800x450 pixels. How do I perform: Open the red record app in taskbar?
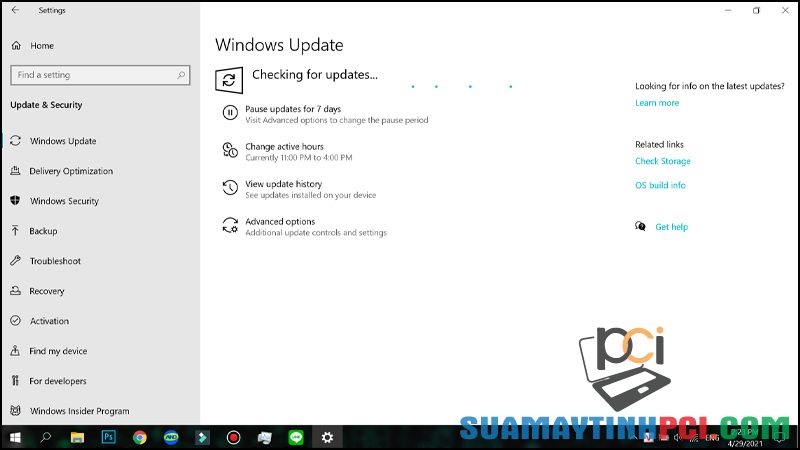point(234,438)
